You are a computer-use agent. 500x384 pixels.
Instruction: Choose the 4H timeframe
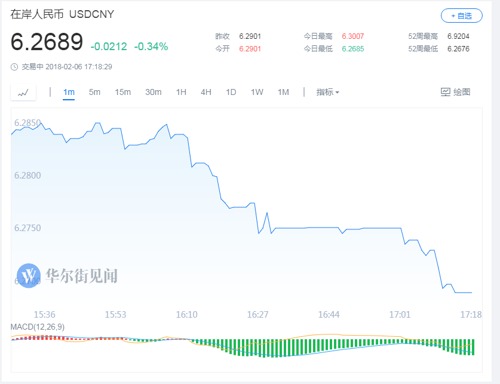(206, 92)
